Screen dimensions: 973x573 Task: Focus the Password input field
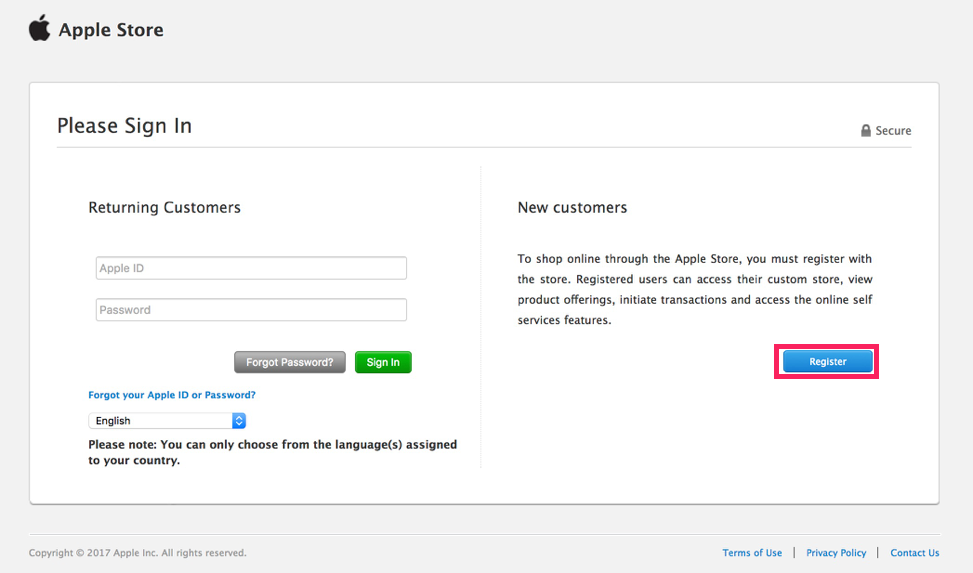coord(251,310)
